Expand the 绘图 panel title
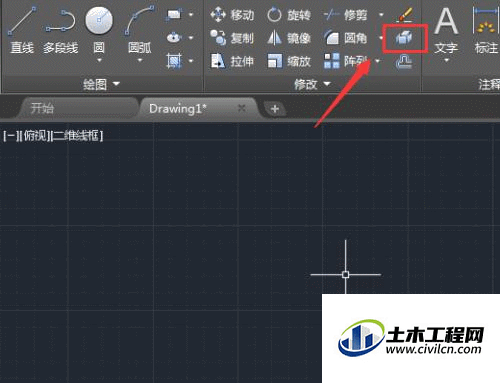Screen dimensions: 500x383 click(101, 84)
